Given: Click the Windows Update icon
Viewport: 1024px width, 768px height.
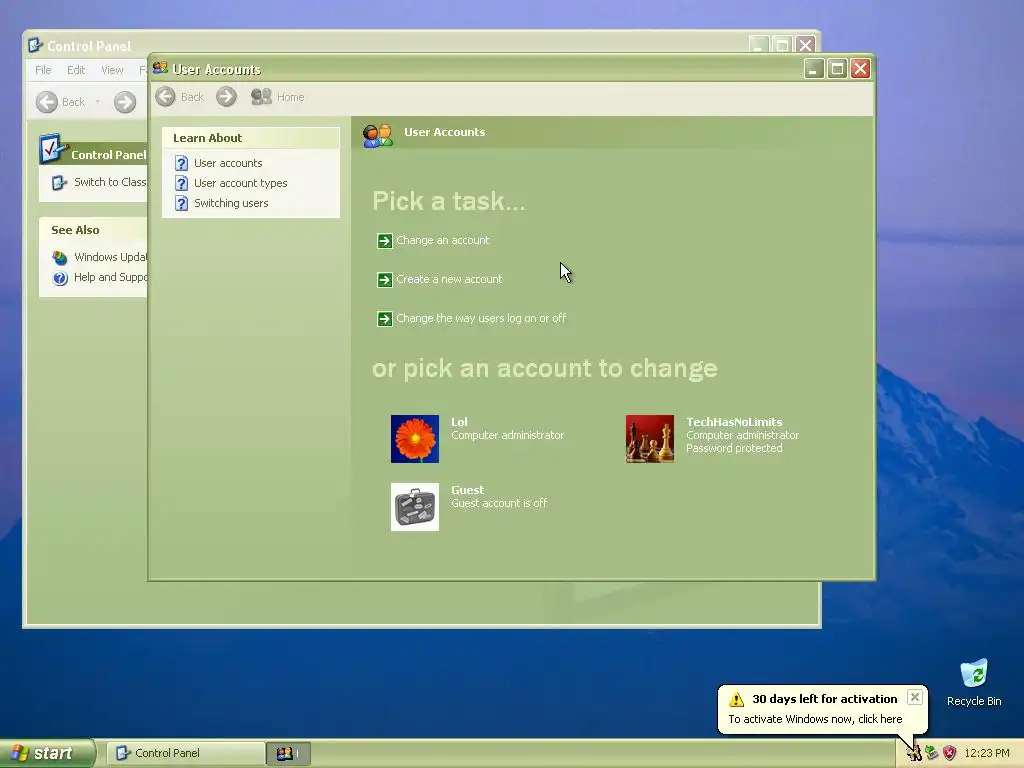Looking at the screenshot, I should pyautogui.click(x=60, y=258).
